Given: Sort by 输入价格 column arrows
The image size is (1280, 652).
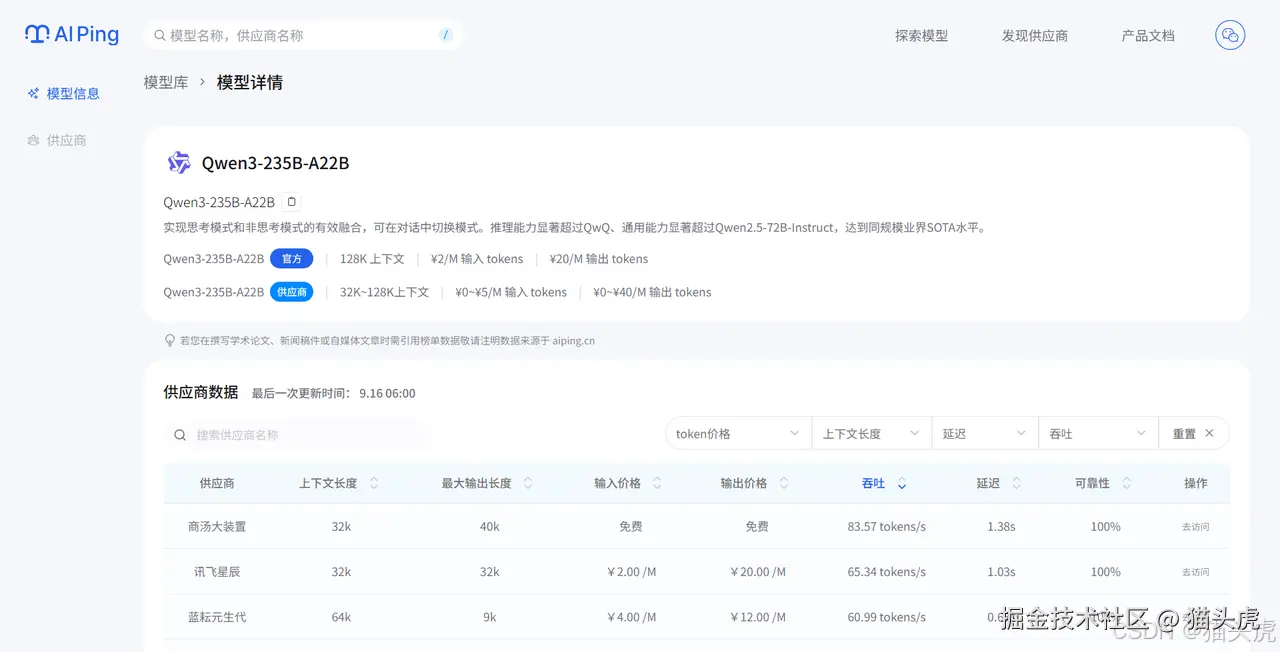Looking at the screenshot, I should 657,483.
